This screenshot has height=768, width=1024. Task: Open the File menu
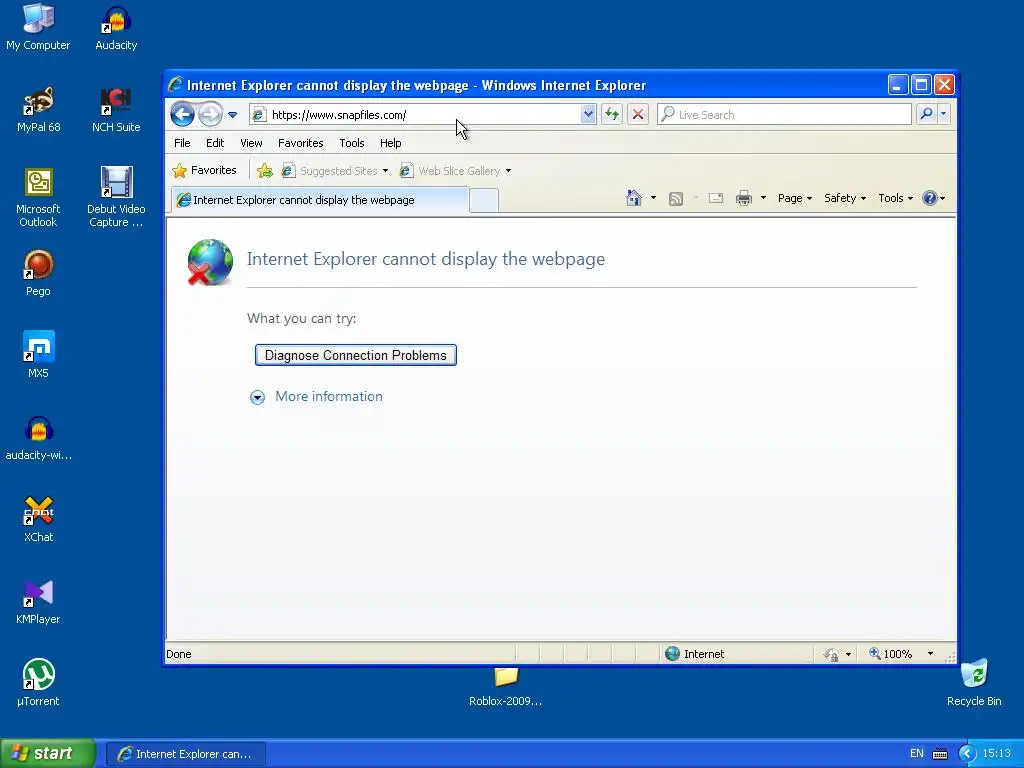pyautogui.click(x=182, y=143)
